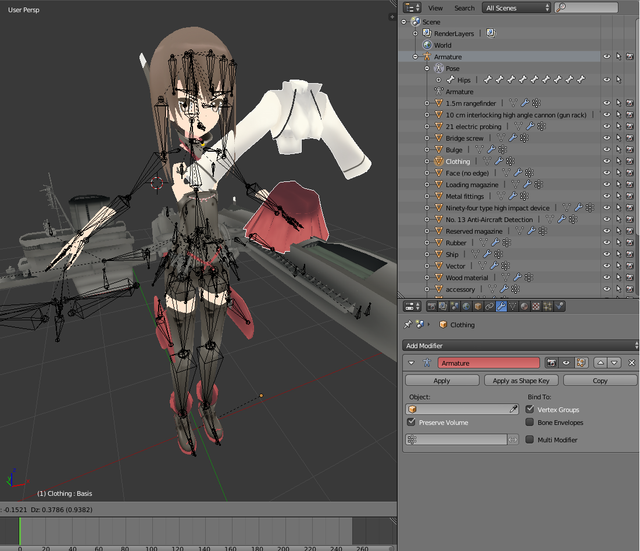
Task: Hide Clothing object via eye icon
Action: click(607, 161)
